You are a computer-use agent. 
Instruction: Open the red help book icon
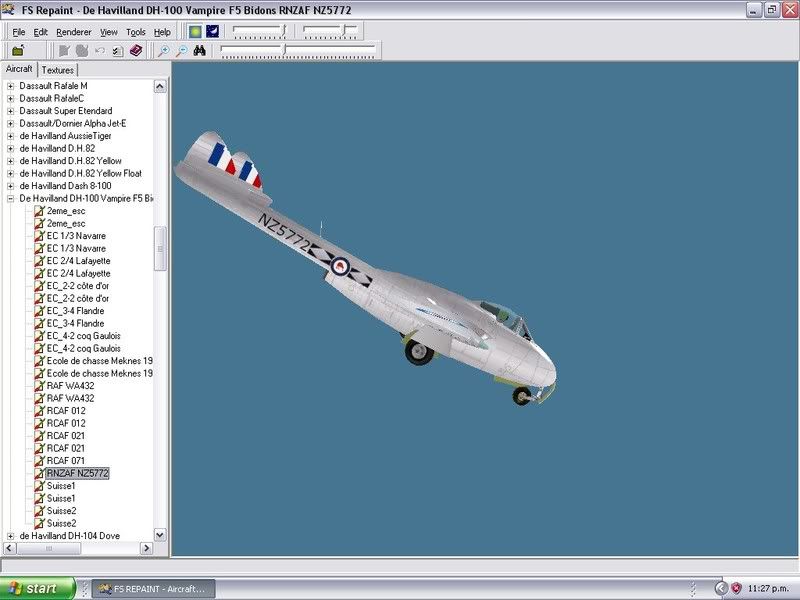point(135,50)
